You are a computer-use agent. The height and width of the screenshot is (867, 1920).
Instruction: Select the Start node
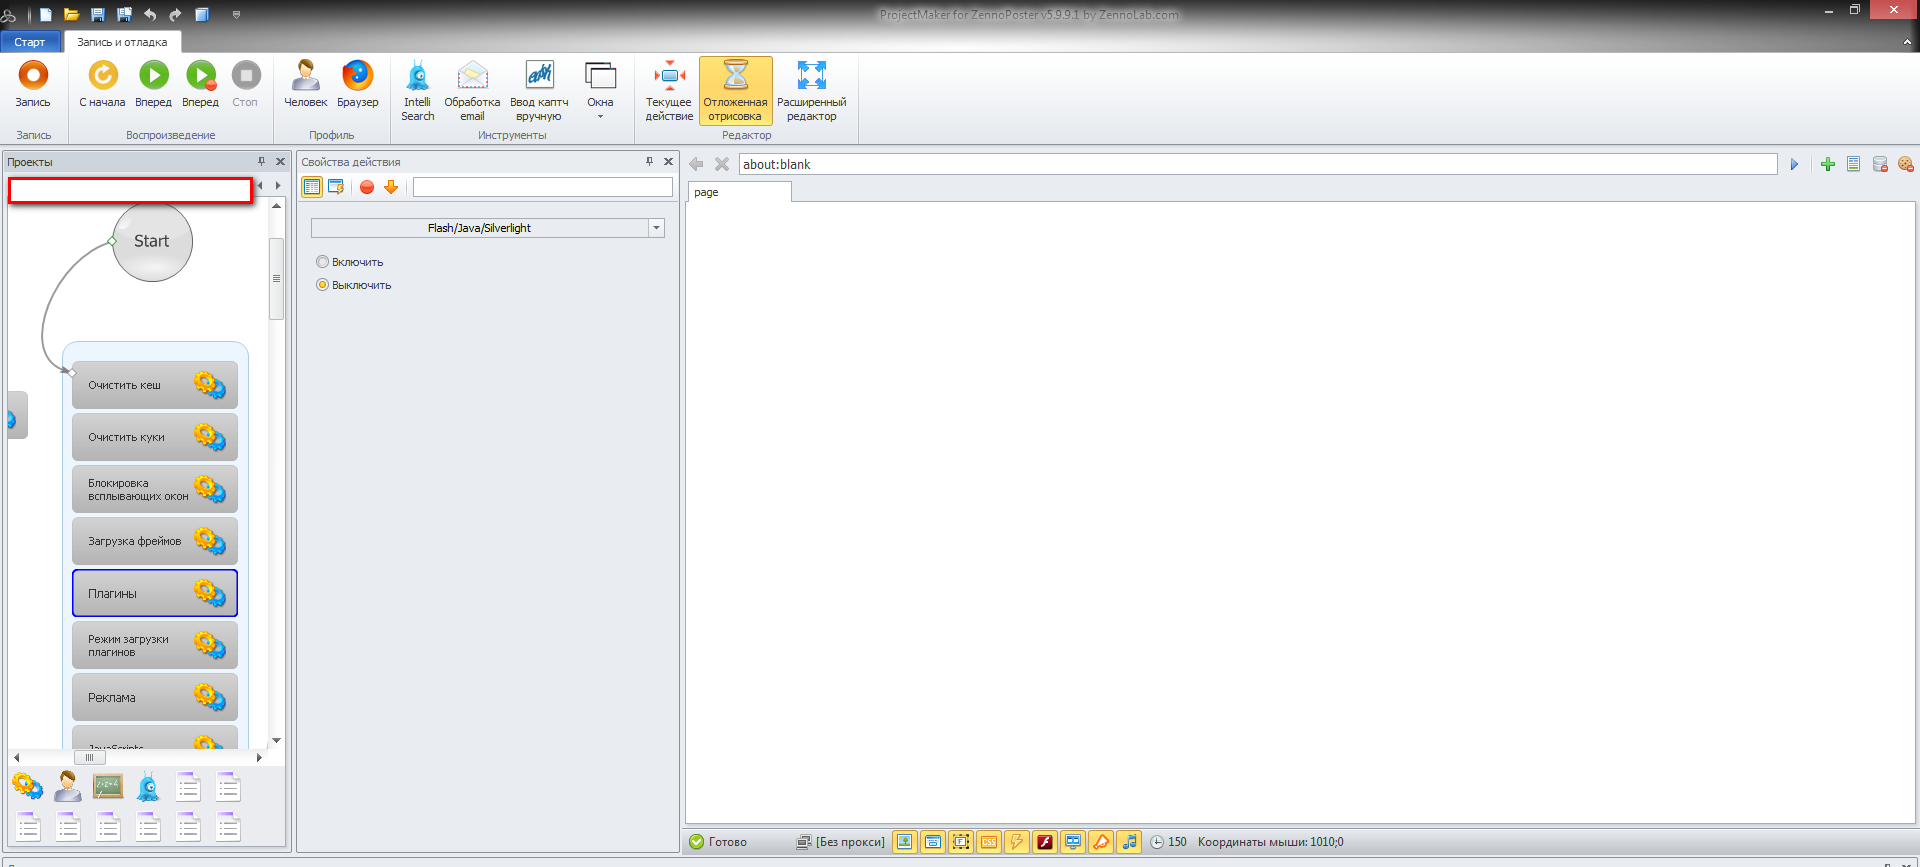[x=152, y=241]
